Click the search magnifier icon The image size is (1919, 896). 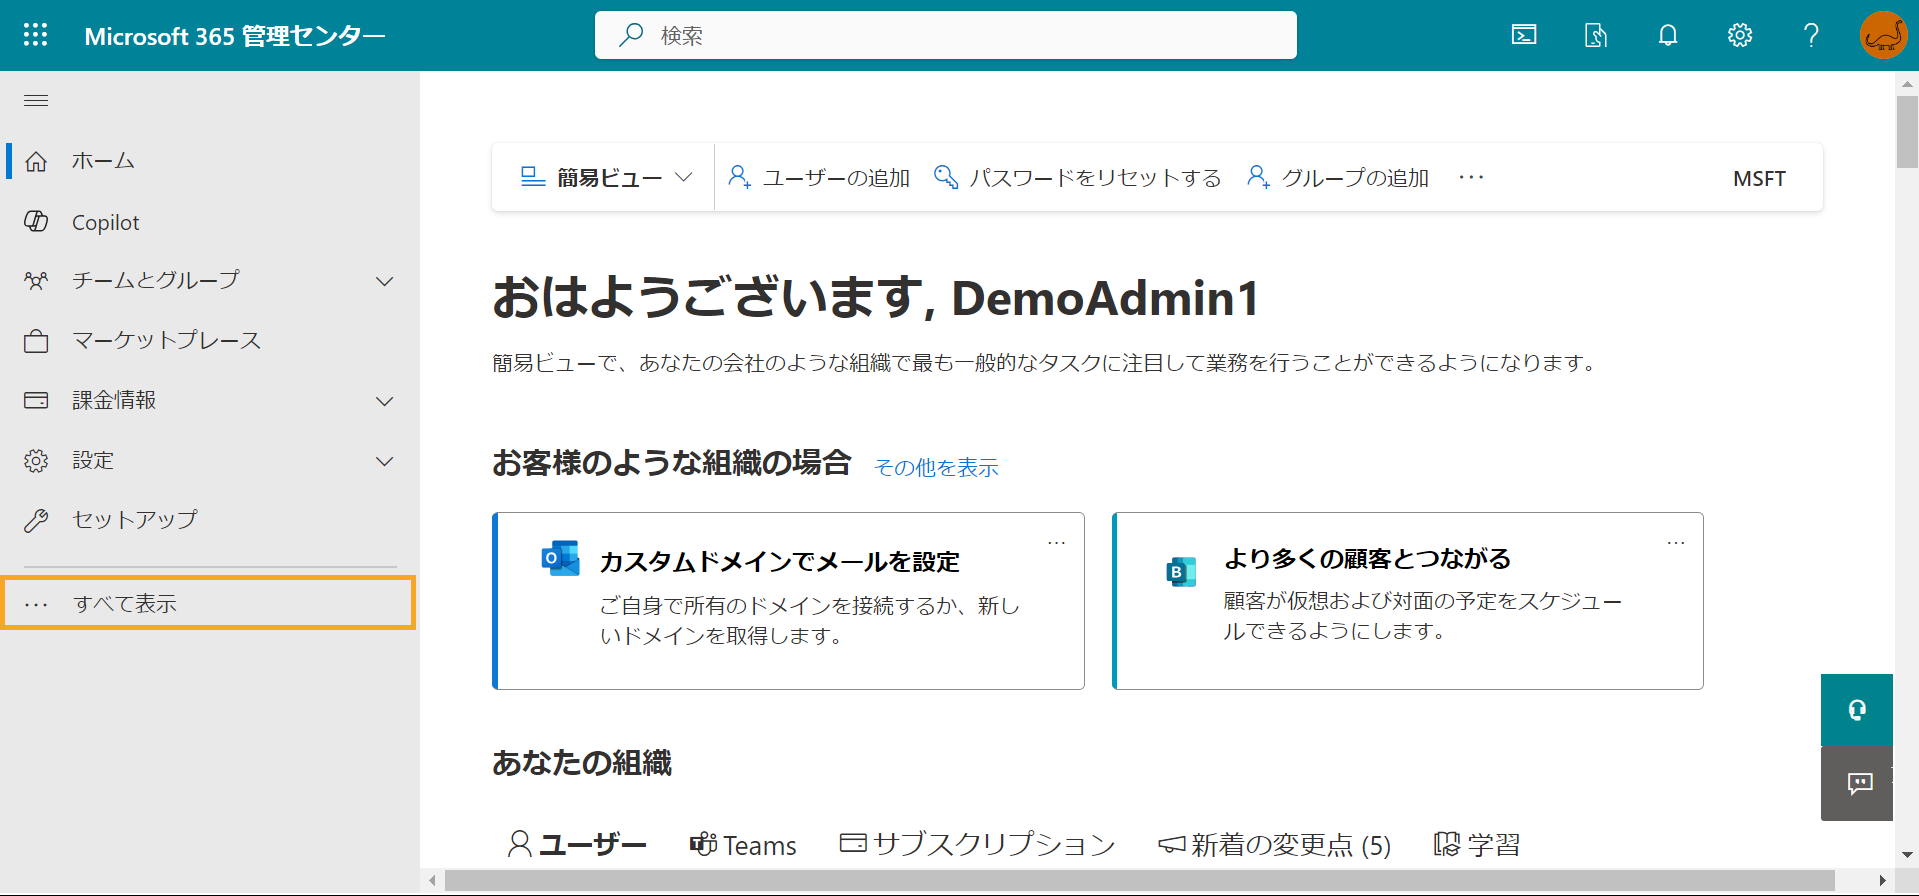[x=631, y=35]
